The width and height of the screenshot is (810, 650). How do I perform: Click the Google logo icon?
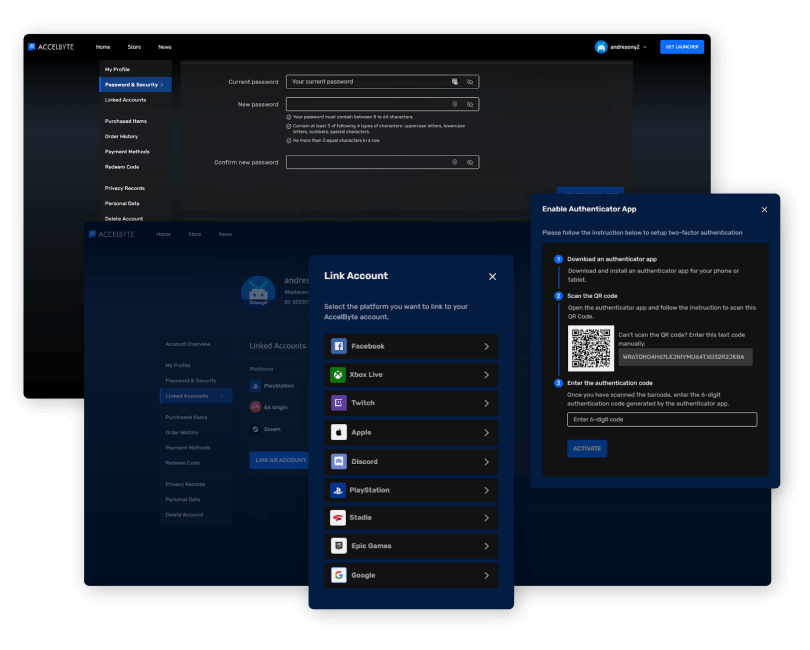(338, 575)
